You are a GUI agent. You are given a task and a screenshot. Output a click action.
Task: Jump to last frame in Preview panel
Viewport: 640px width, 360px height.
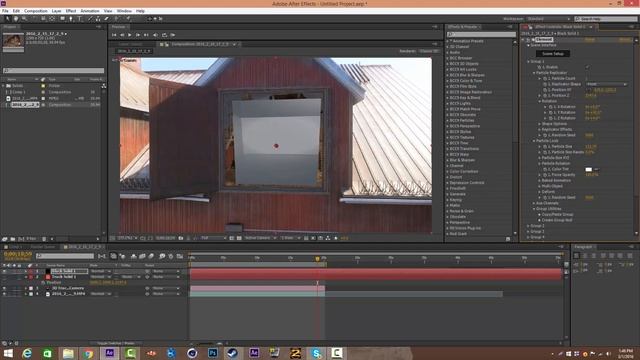[x=146, y=35]
